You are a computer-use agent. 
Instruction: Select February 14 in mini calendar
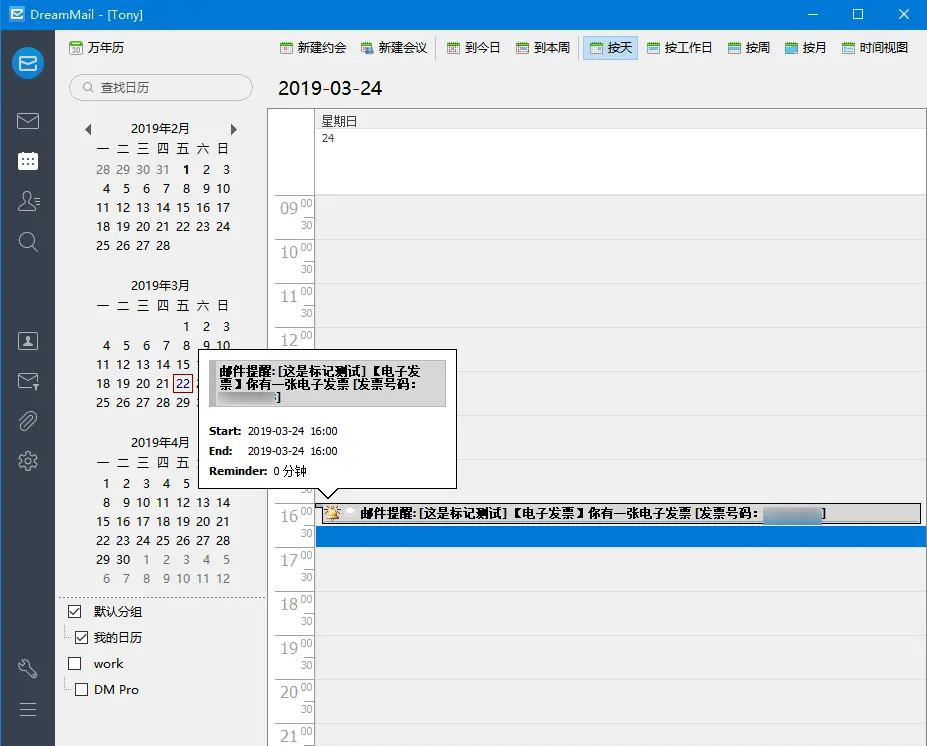(163, 207)
